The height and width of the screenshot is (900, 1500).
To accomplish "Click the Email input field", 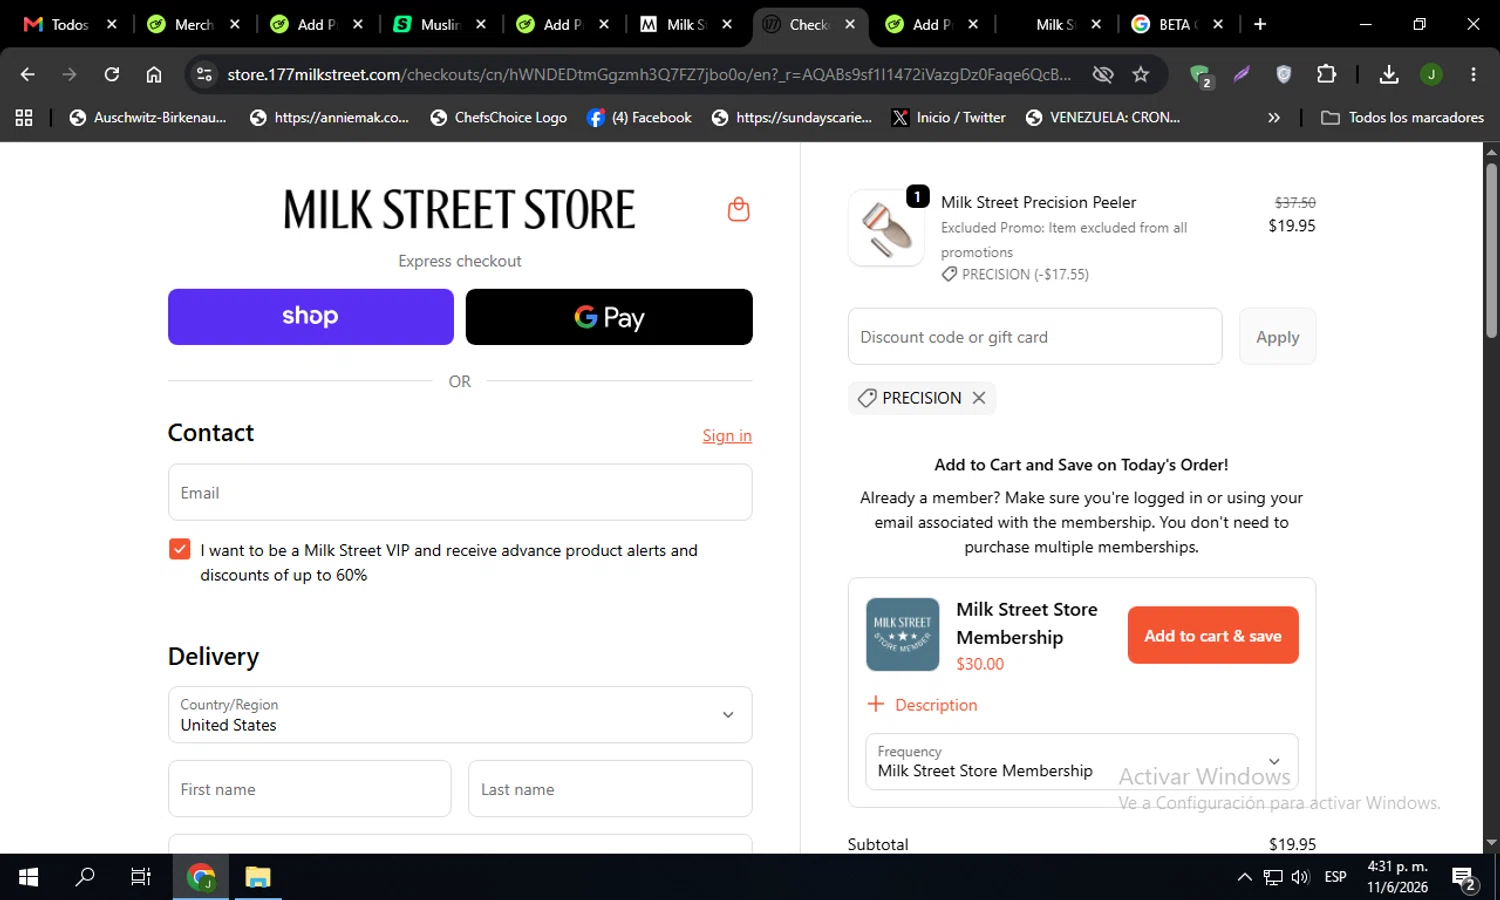I will 460,493.
